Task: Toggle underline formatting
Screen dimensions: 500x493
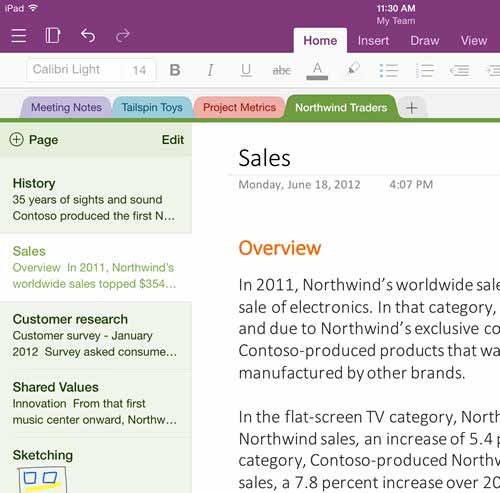Action: pos(246,70)
